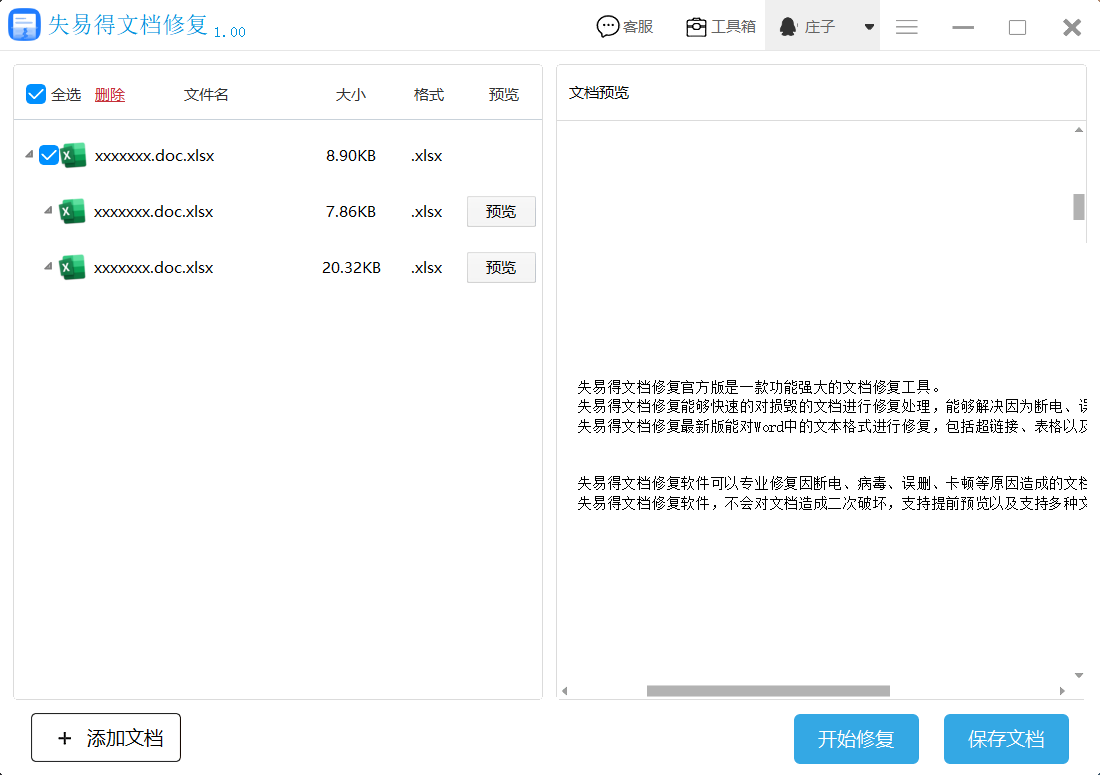1100x775 pixels.
Task: Open the hamburger menu icon in title bar
Action: pos(907,27)
